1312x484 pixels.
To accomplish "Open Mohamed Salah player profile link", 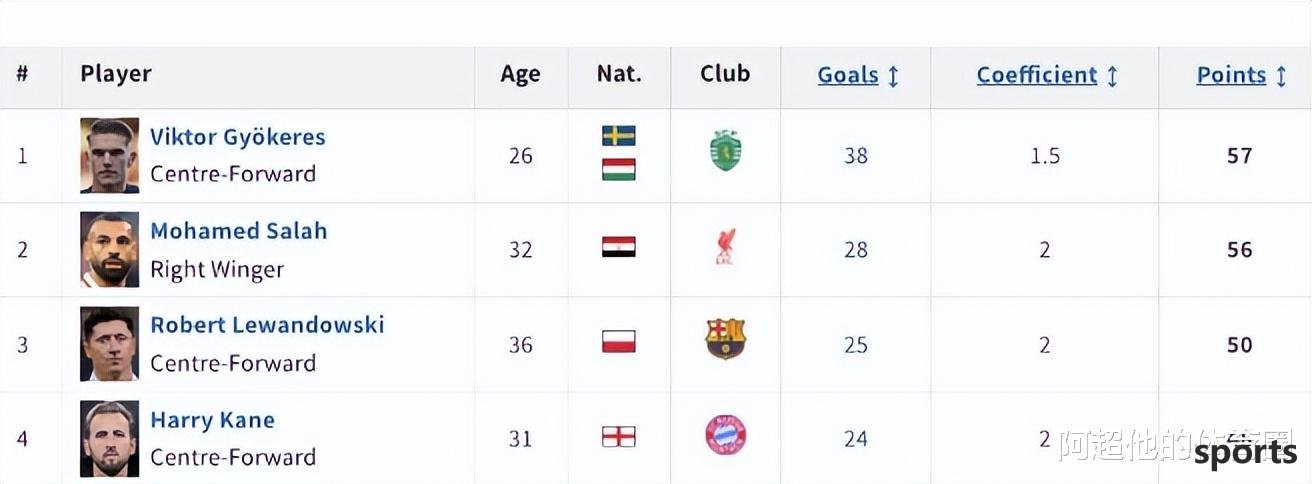I will tap(239, 231).
